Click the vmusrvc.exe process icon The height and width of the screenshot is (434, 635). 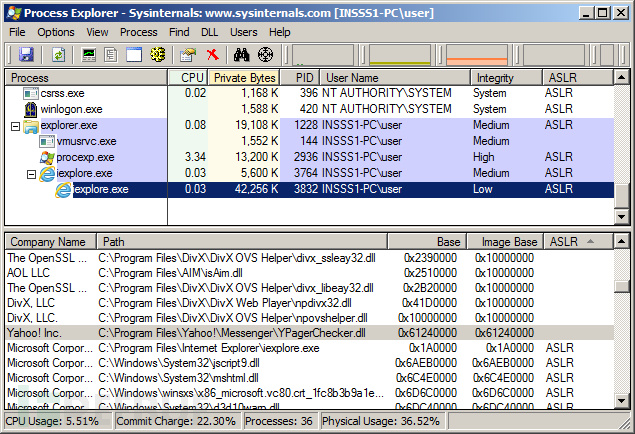(x=47, y=142)
